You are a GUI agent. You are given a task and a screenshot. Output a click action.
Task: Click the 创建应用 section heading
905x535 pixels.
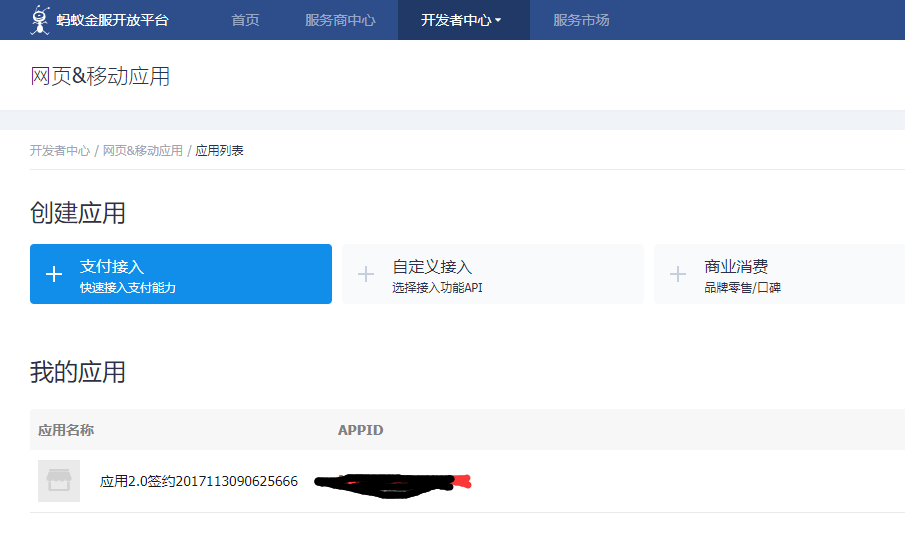click(78, 213)
